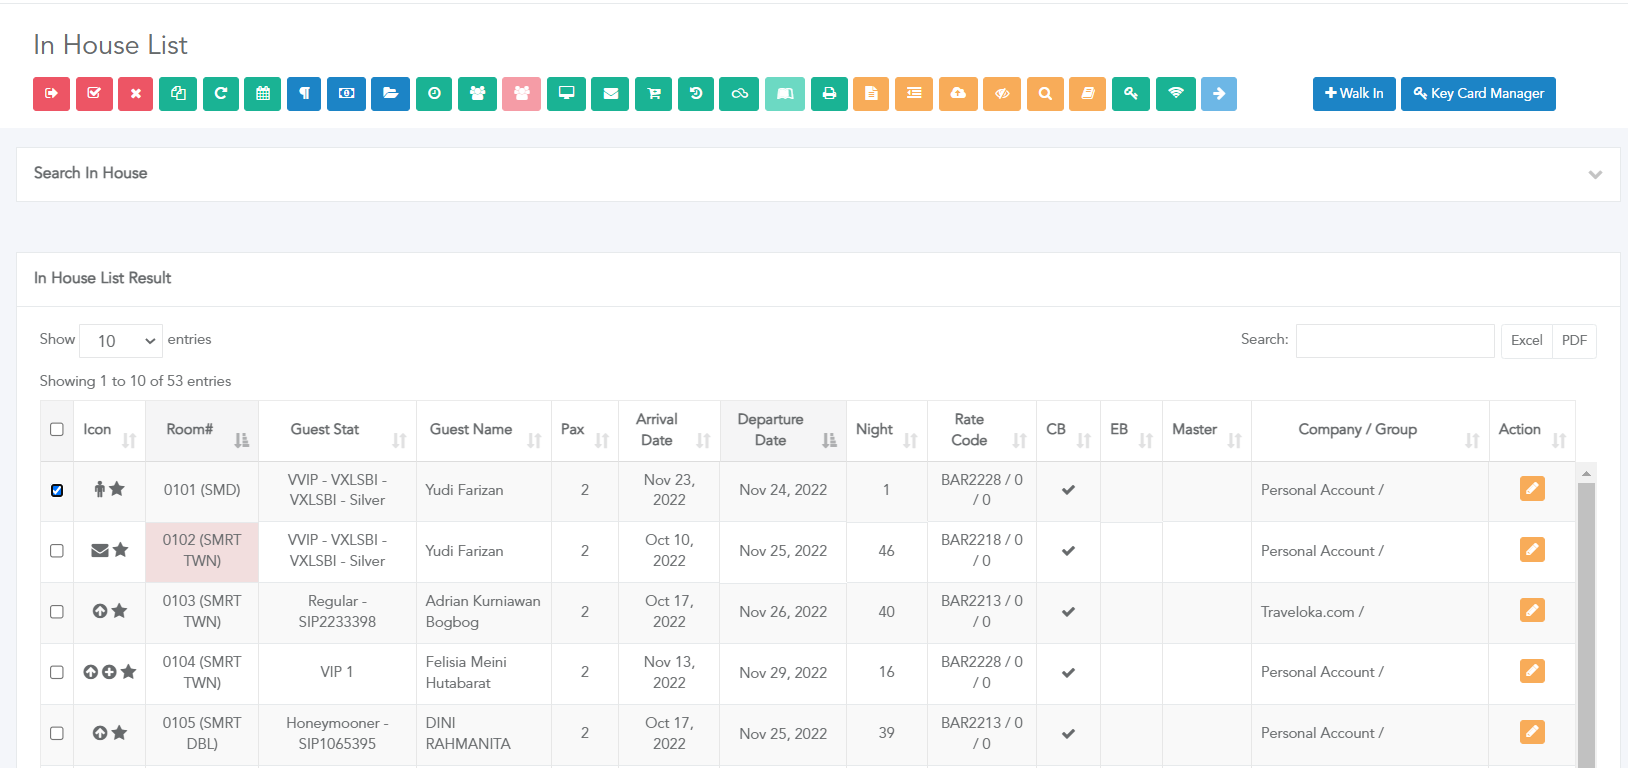Click the orange outdent list icon

914,94
